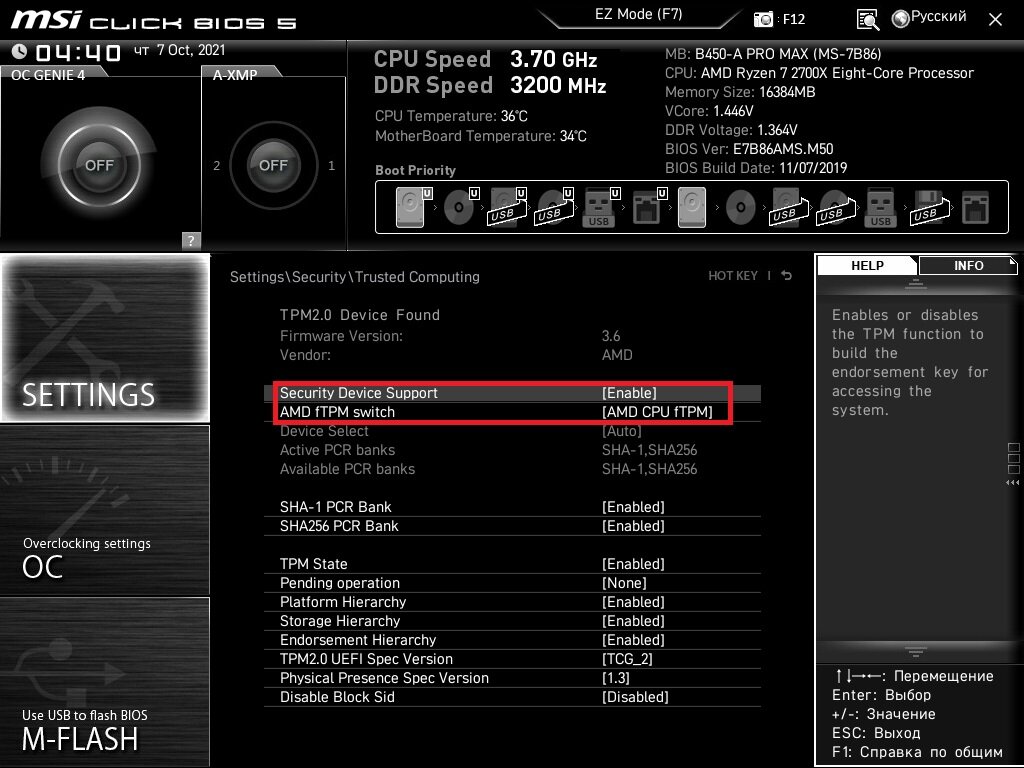This screenshot has height=768, width=1024.
Task: Switch to the INFO tab
Action: [x=968, y=265]
